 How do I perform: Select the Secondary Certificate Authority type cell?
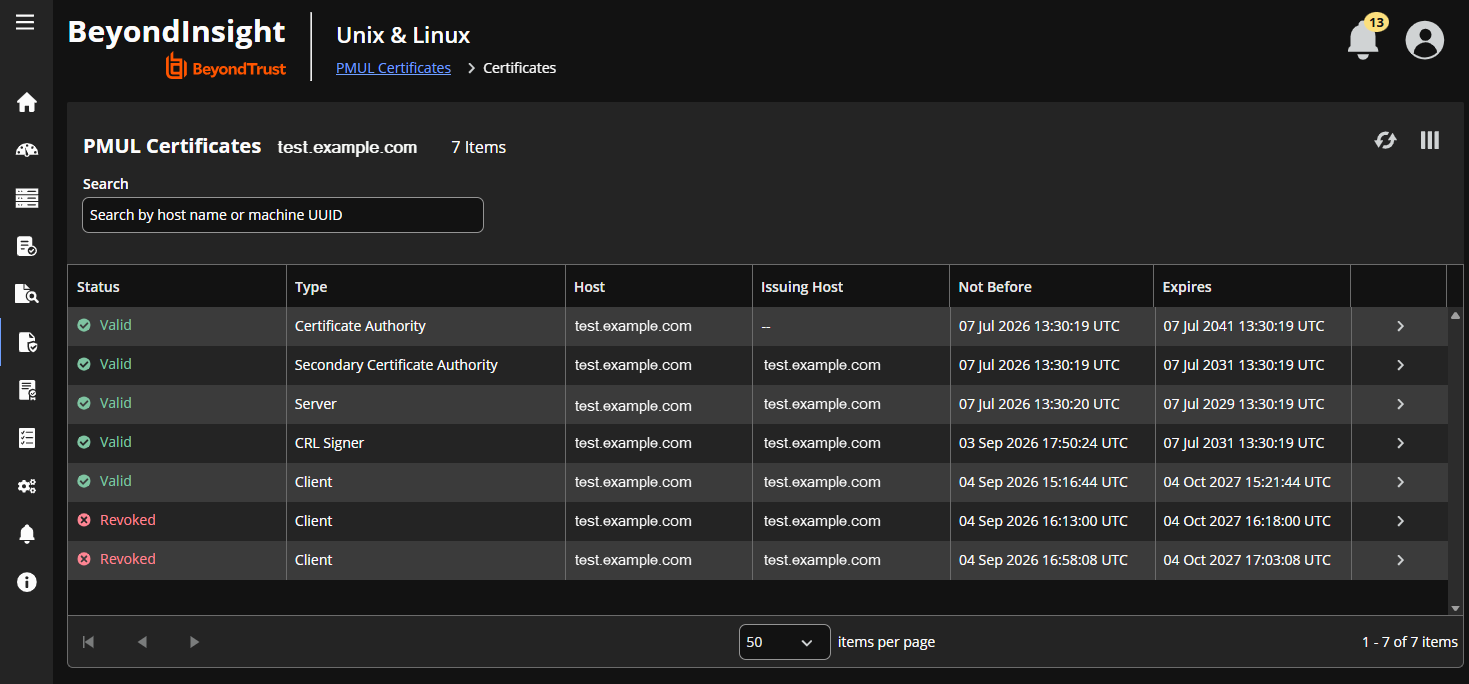[396, 365]
